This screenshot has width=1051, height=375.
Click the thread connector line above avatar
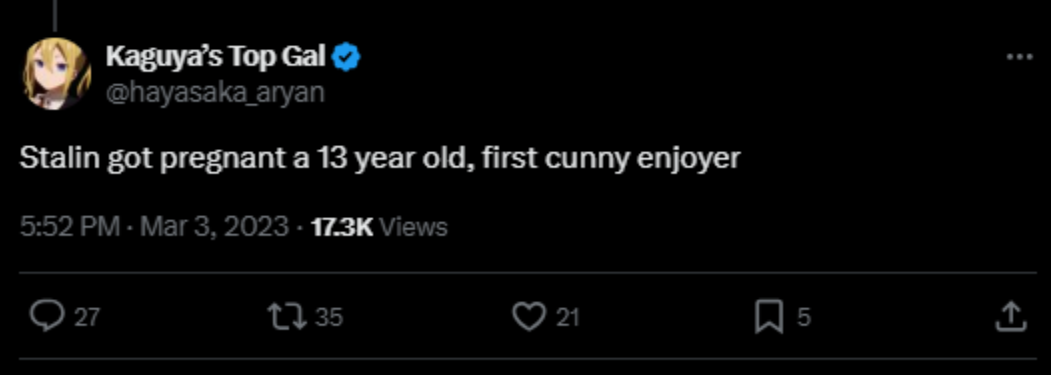56,15
